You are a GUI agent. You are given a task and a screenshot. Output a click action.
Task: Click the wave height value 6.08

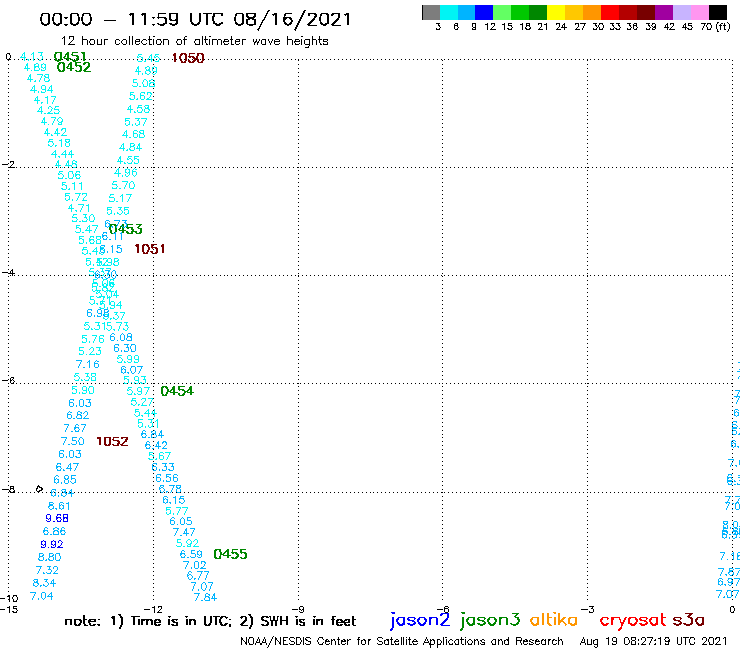(121, 338)
